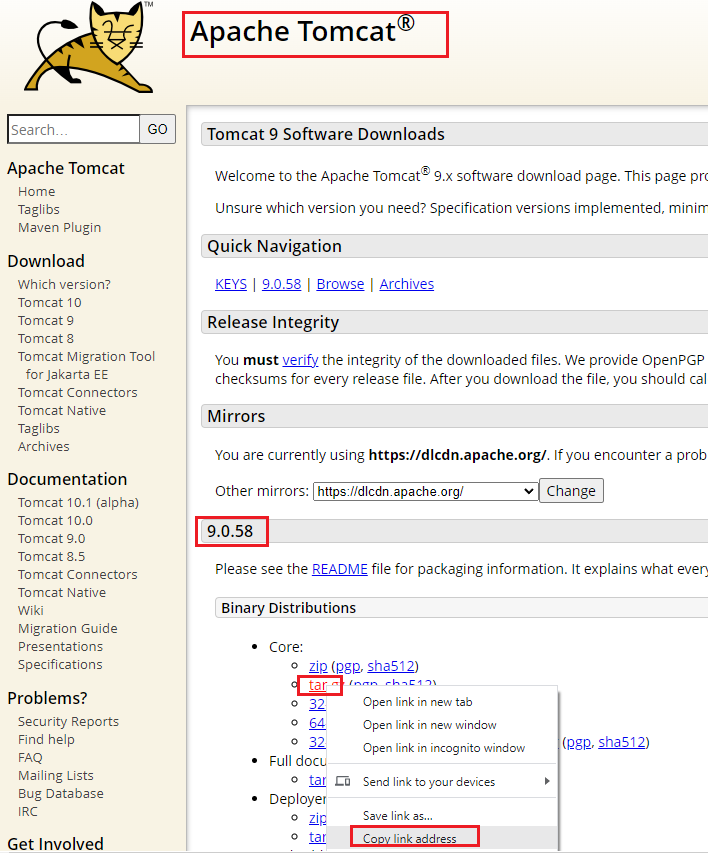The height and width of the screenshot is (853, 708).
Task: Expand the Send link to your devices submenu arrow
Action: pos(547,781)
